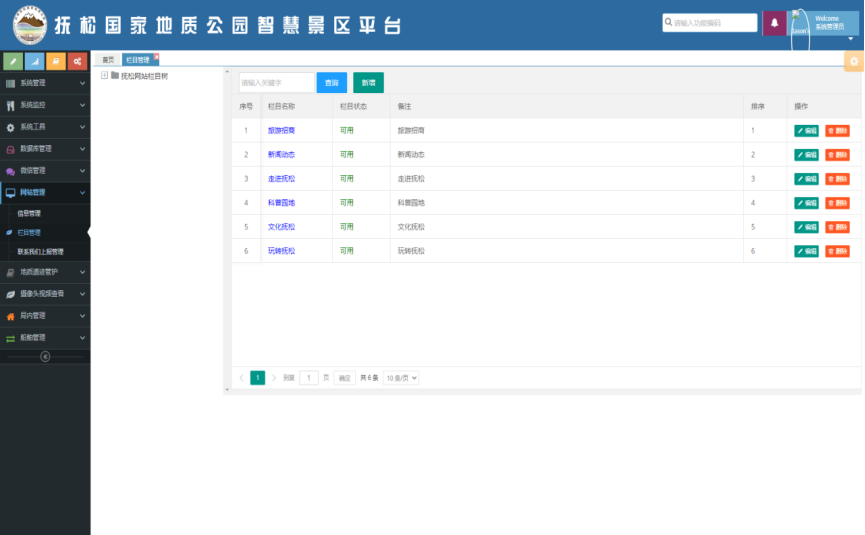Viewport: 865px width, 535px height.
Task: Open the 10条/页 page size dropdown
Action: point(401,378)
